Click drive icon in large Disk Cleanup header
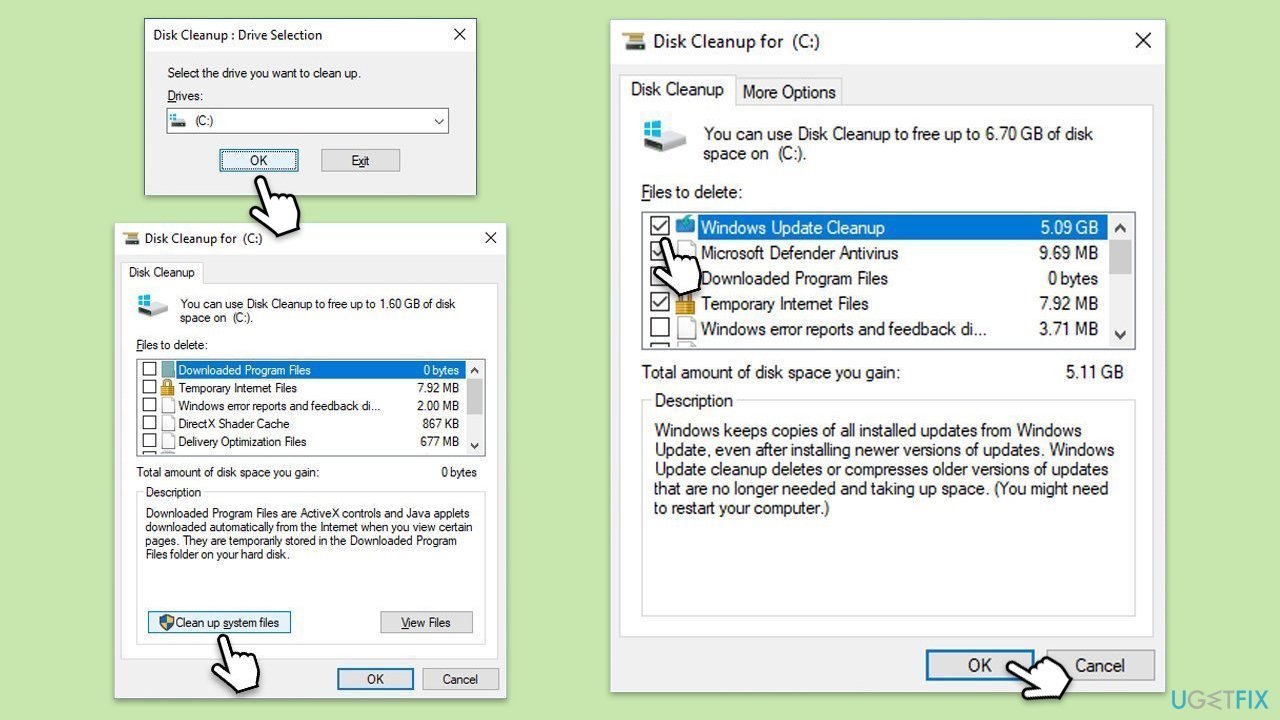Screen dimensions: 1280x720 (x=666, y=138)
